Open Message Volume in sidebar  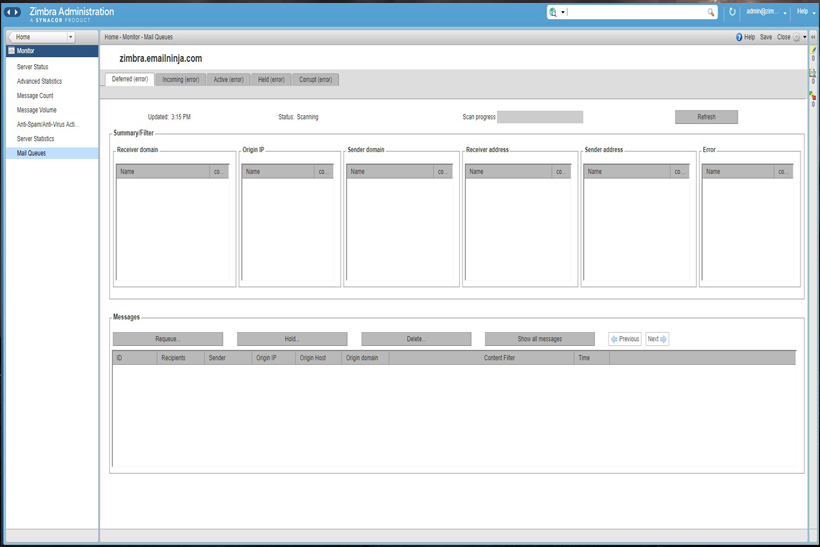[37, 110]
